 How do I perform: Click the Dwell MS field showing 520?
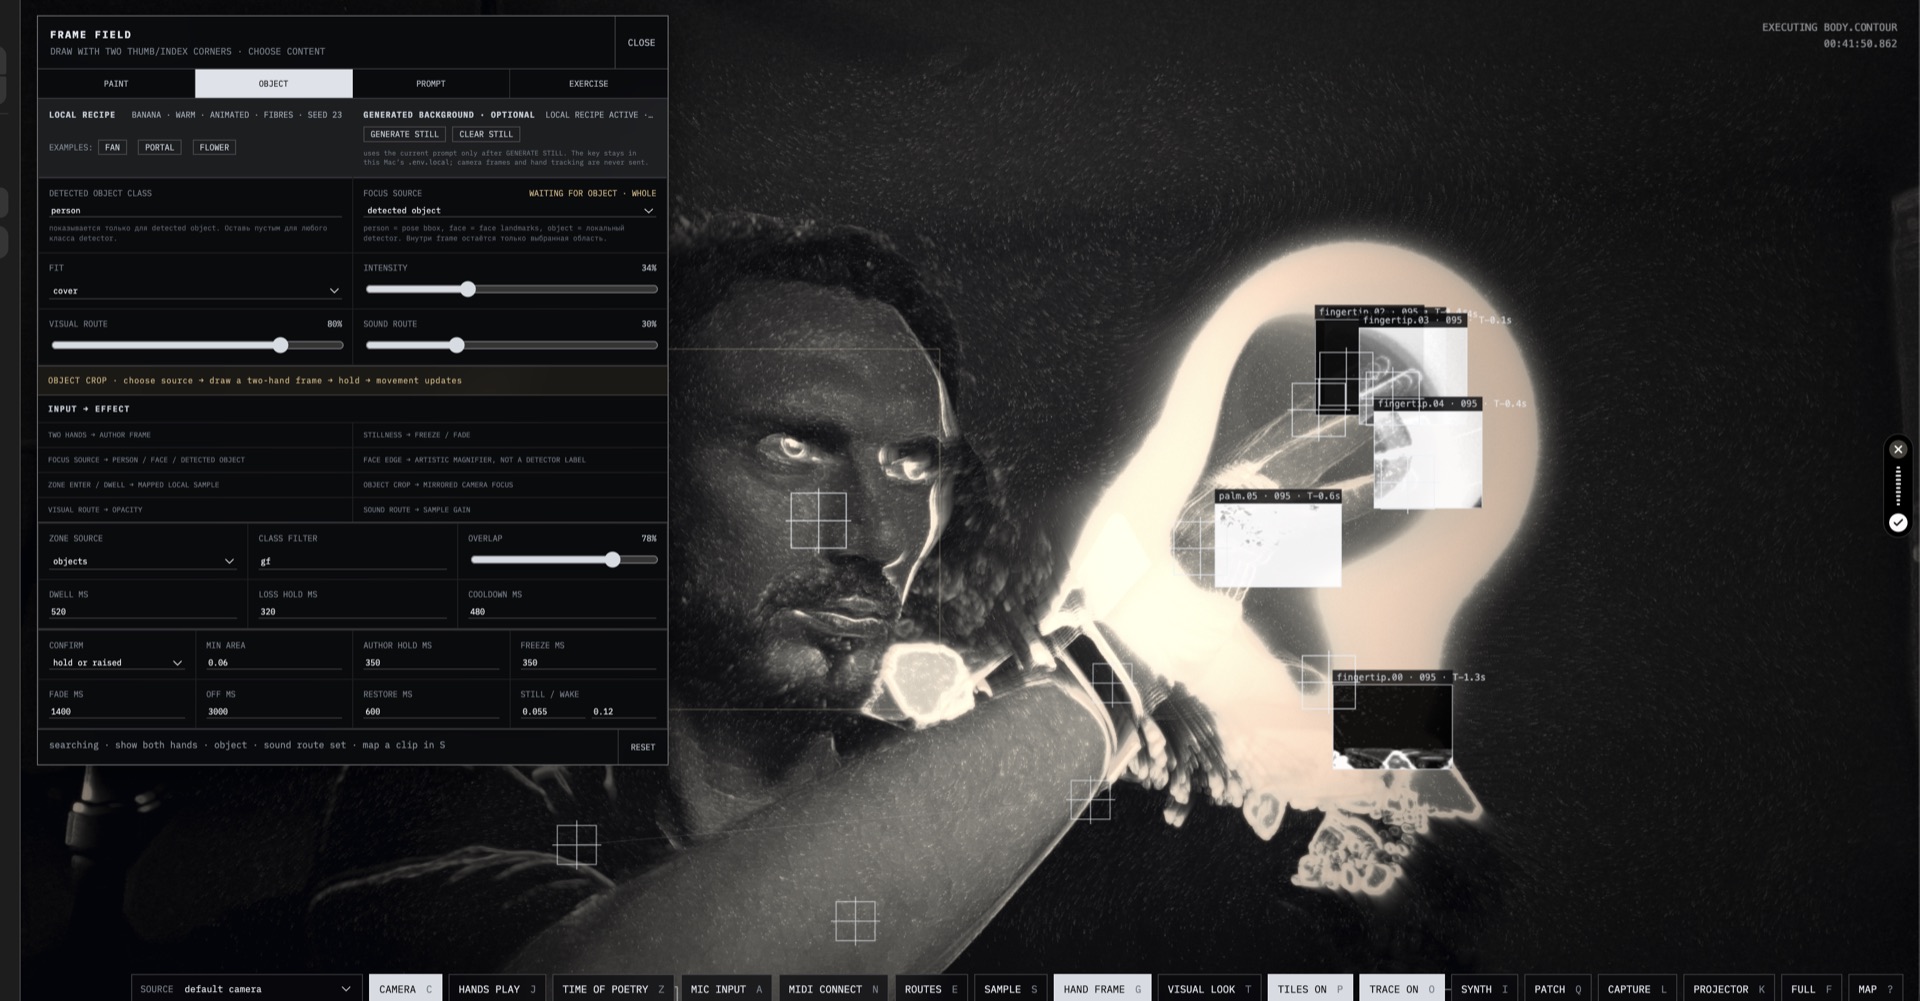[142, 612]
